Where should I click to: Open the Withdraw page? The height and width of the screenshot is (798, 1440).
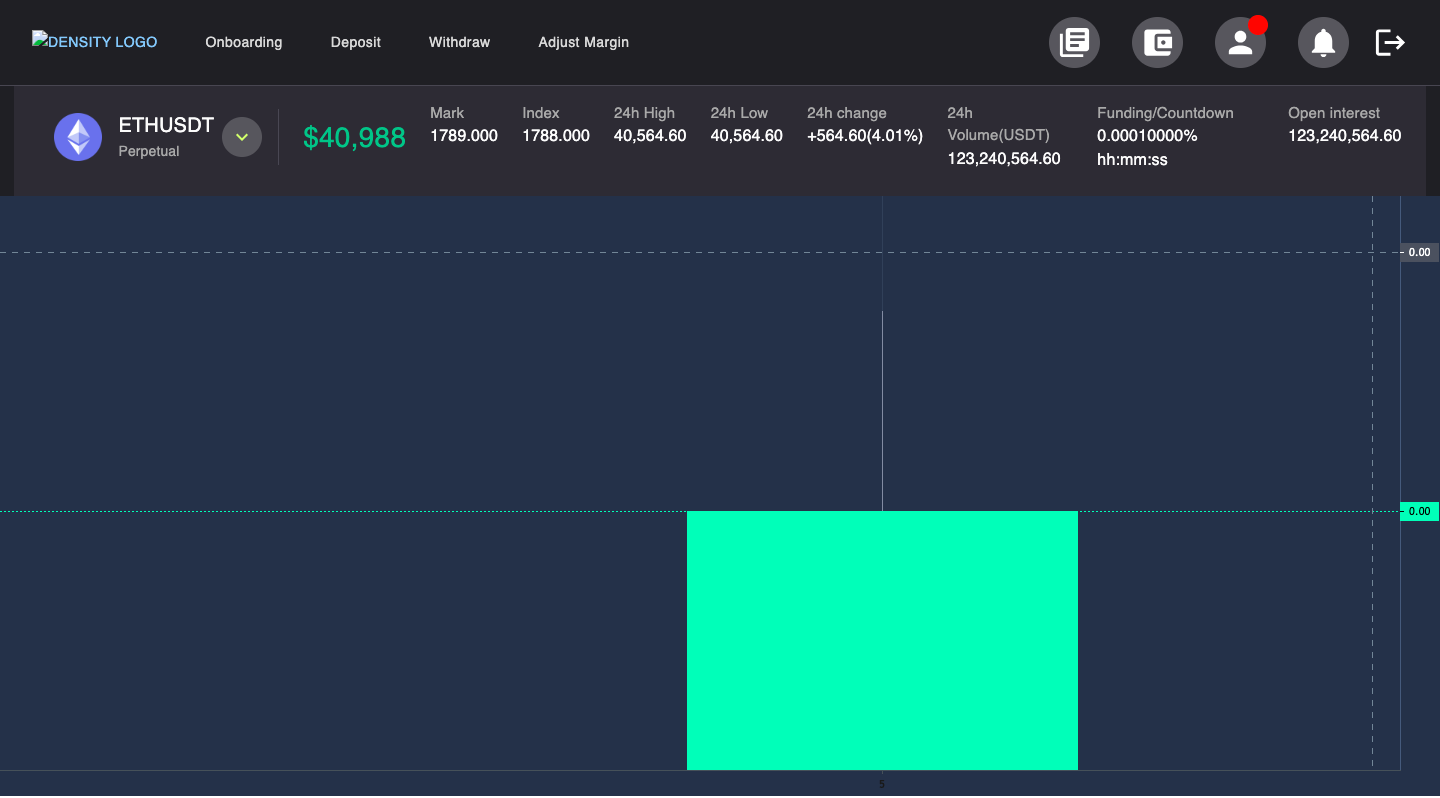pyautogui.click(x=459, y=42)
